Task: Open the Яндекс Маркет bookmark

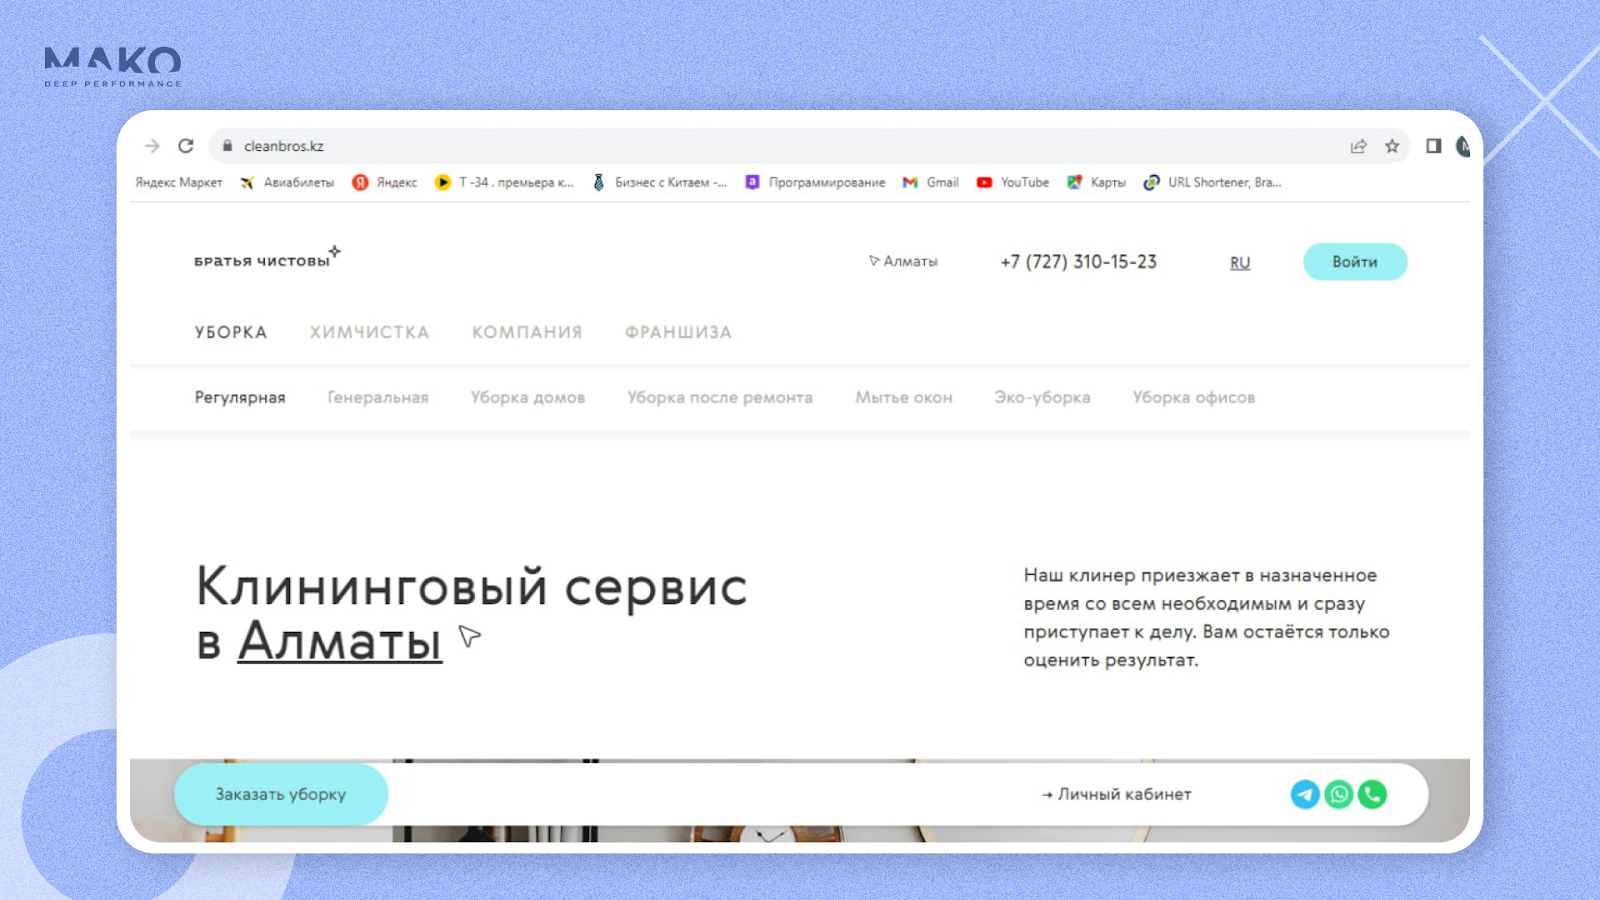Action: click(x=179, y=183)
